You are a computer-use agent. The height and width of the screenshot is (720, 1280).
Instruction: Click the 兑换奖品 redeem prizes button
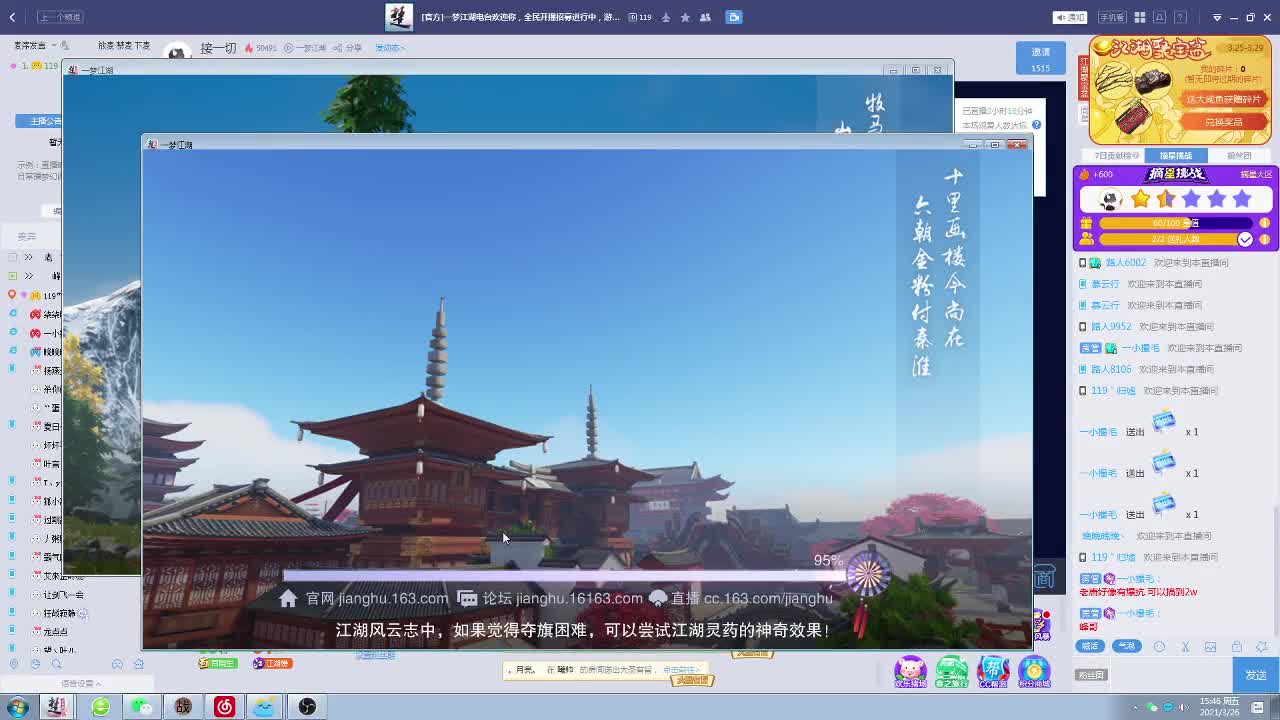point(1223,122)
